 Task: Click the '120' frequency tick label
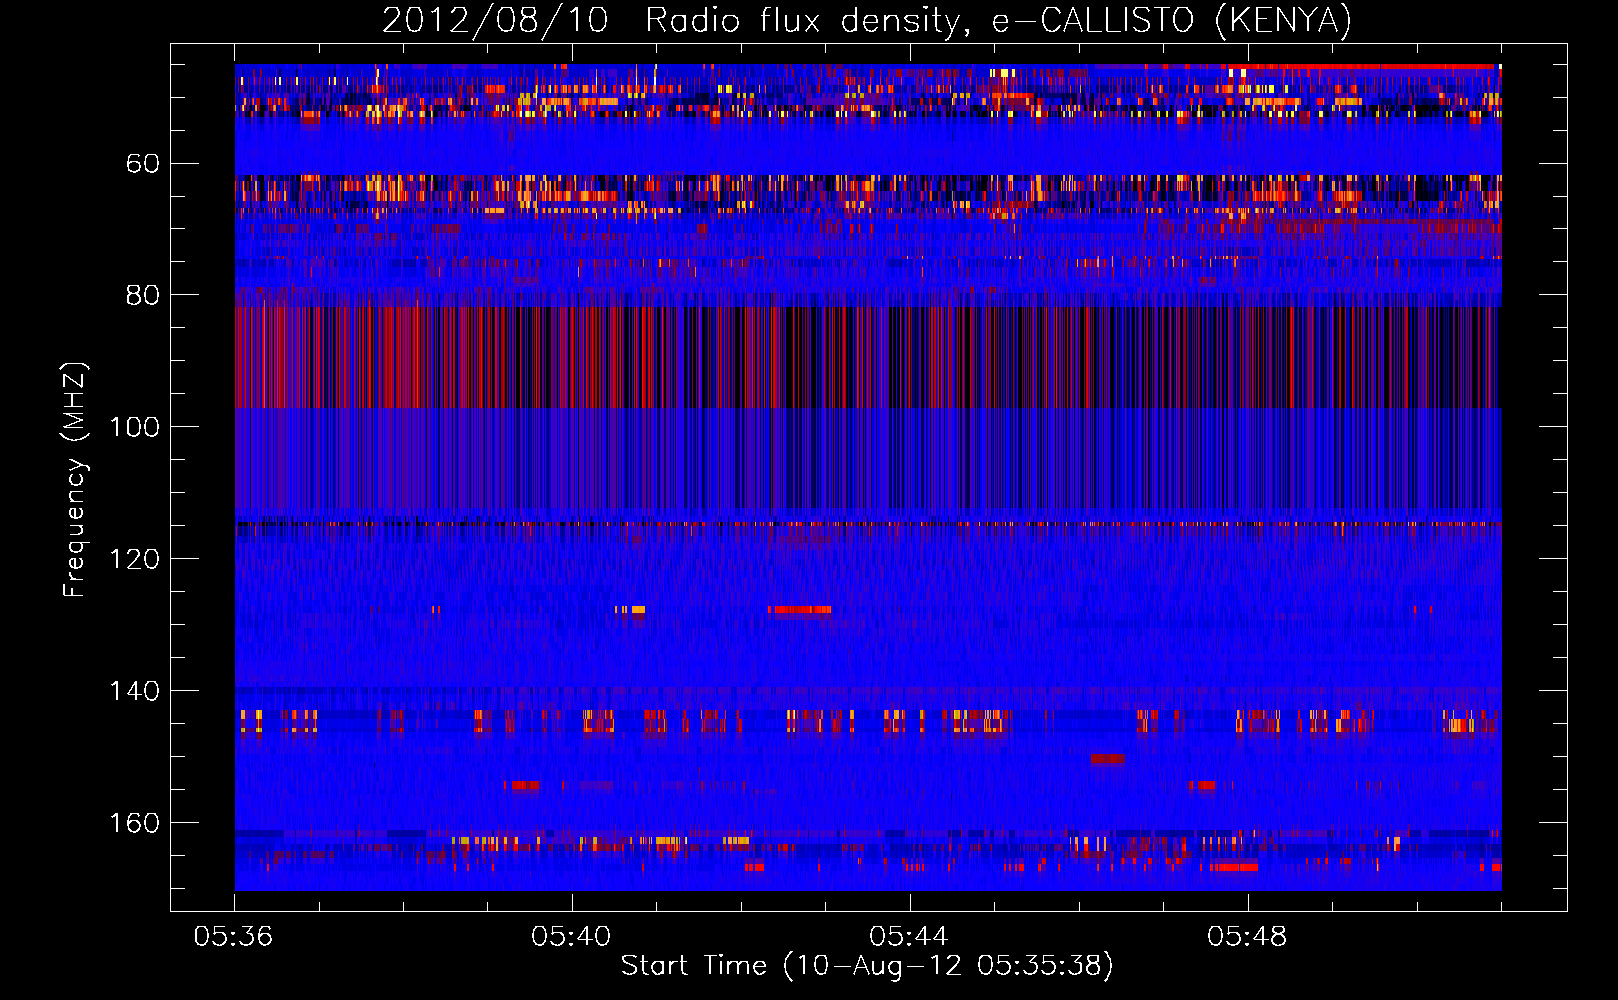[x=135, y=559]
